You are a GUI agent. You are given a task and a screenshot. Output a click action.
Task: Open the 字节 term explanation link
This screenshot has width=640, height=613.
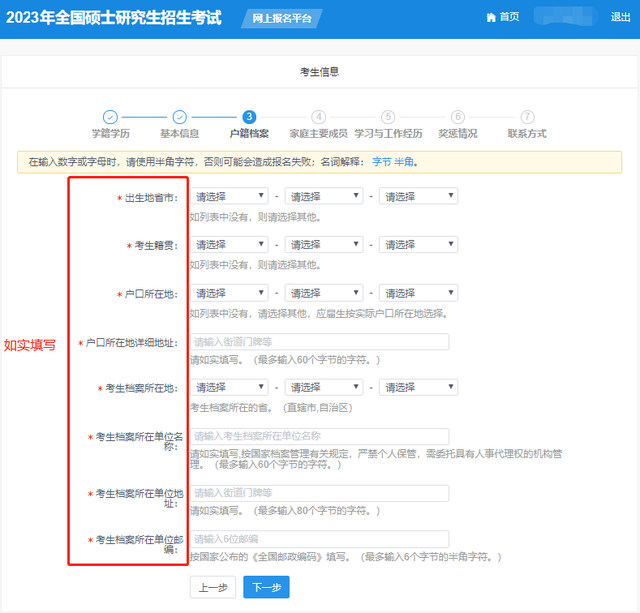tap(382, 162)
